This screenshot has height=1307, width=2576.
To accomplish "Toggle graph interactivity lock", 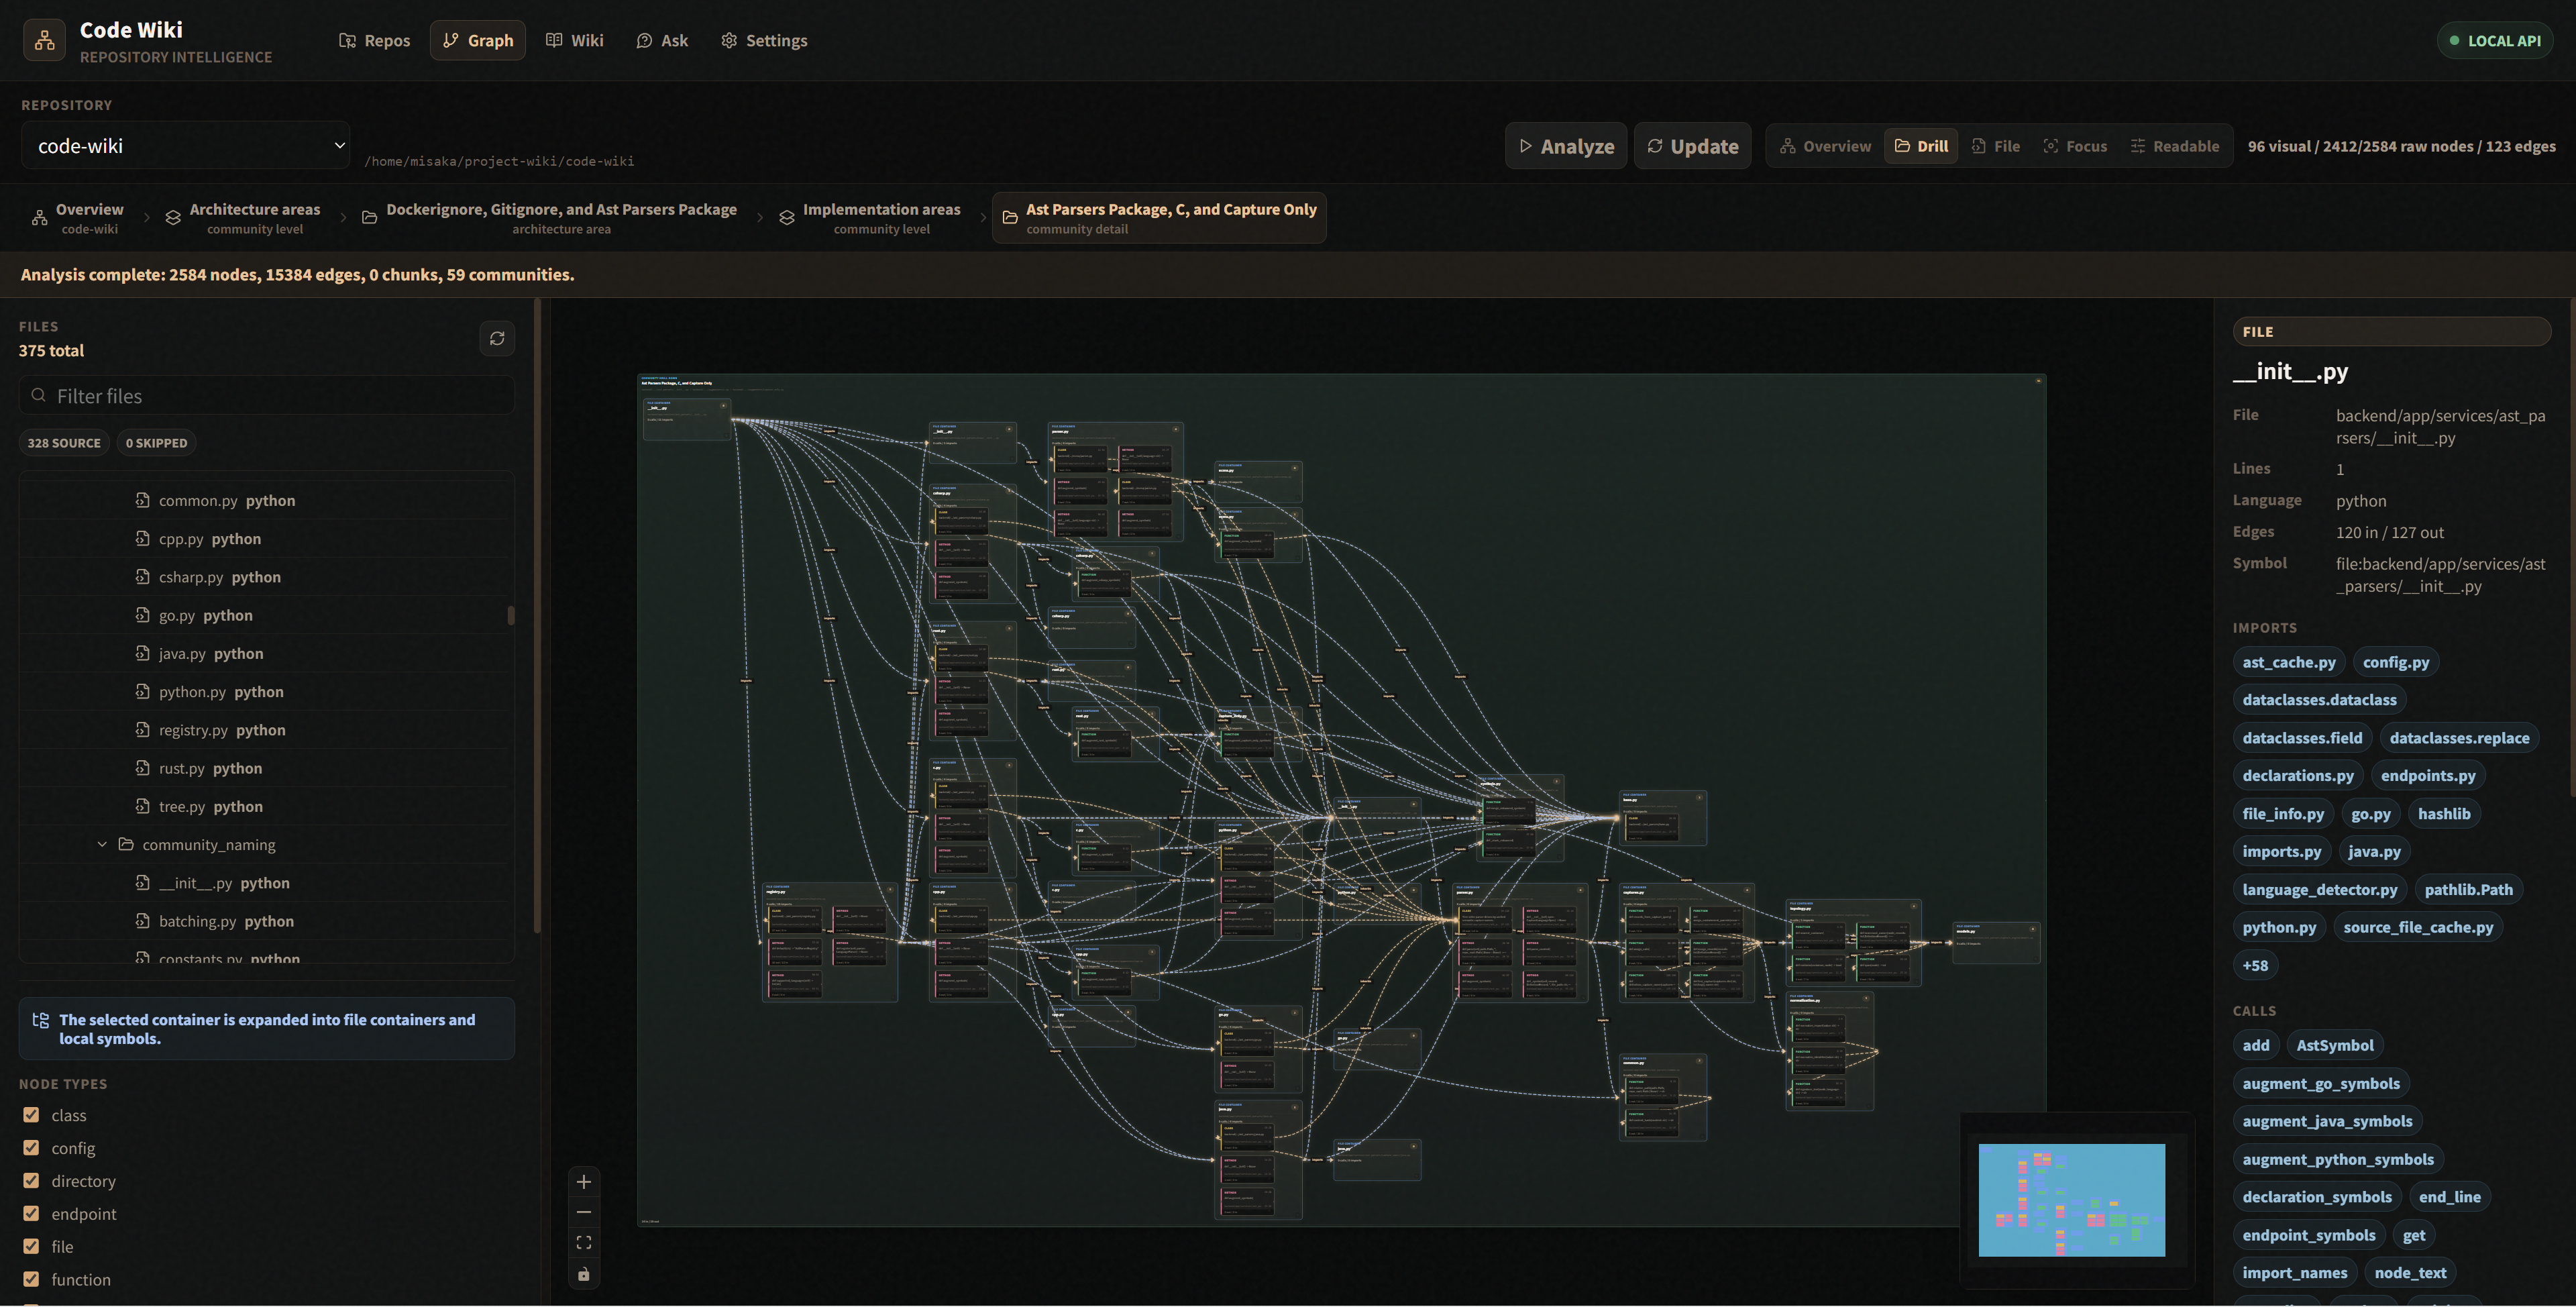I will tap(584, 1274).
